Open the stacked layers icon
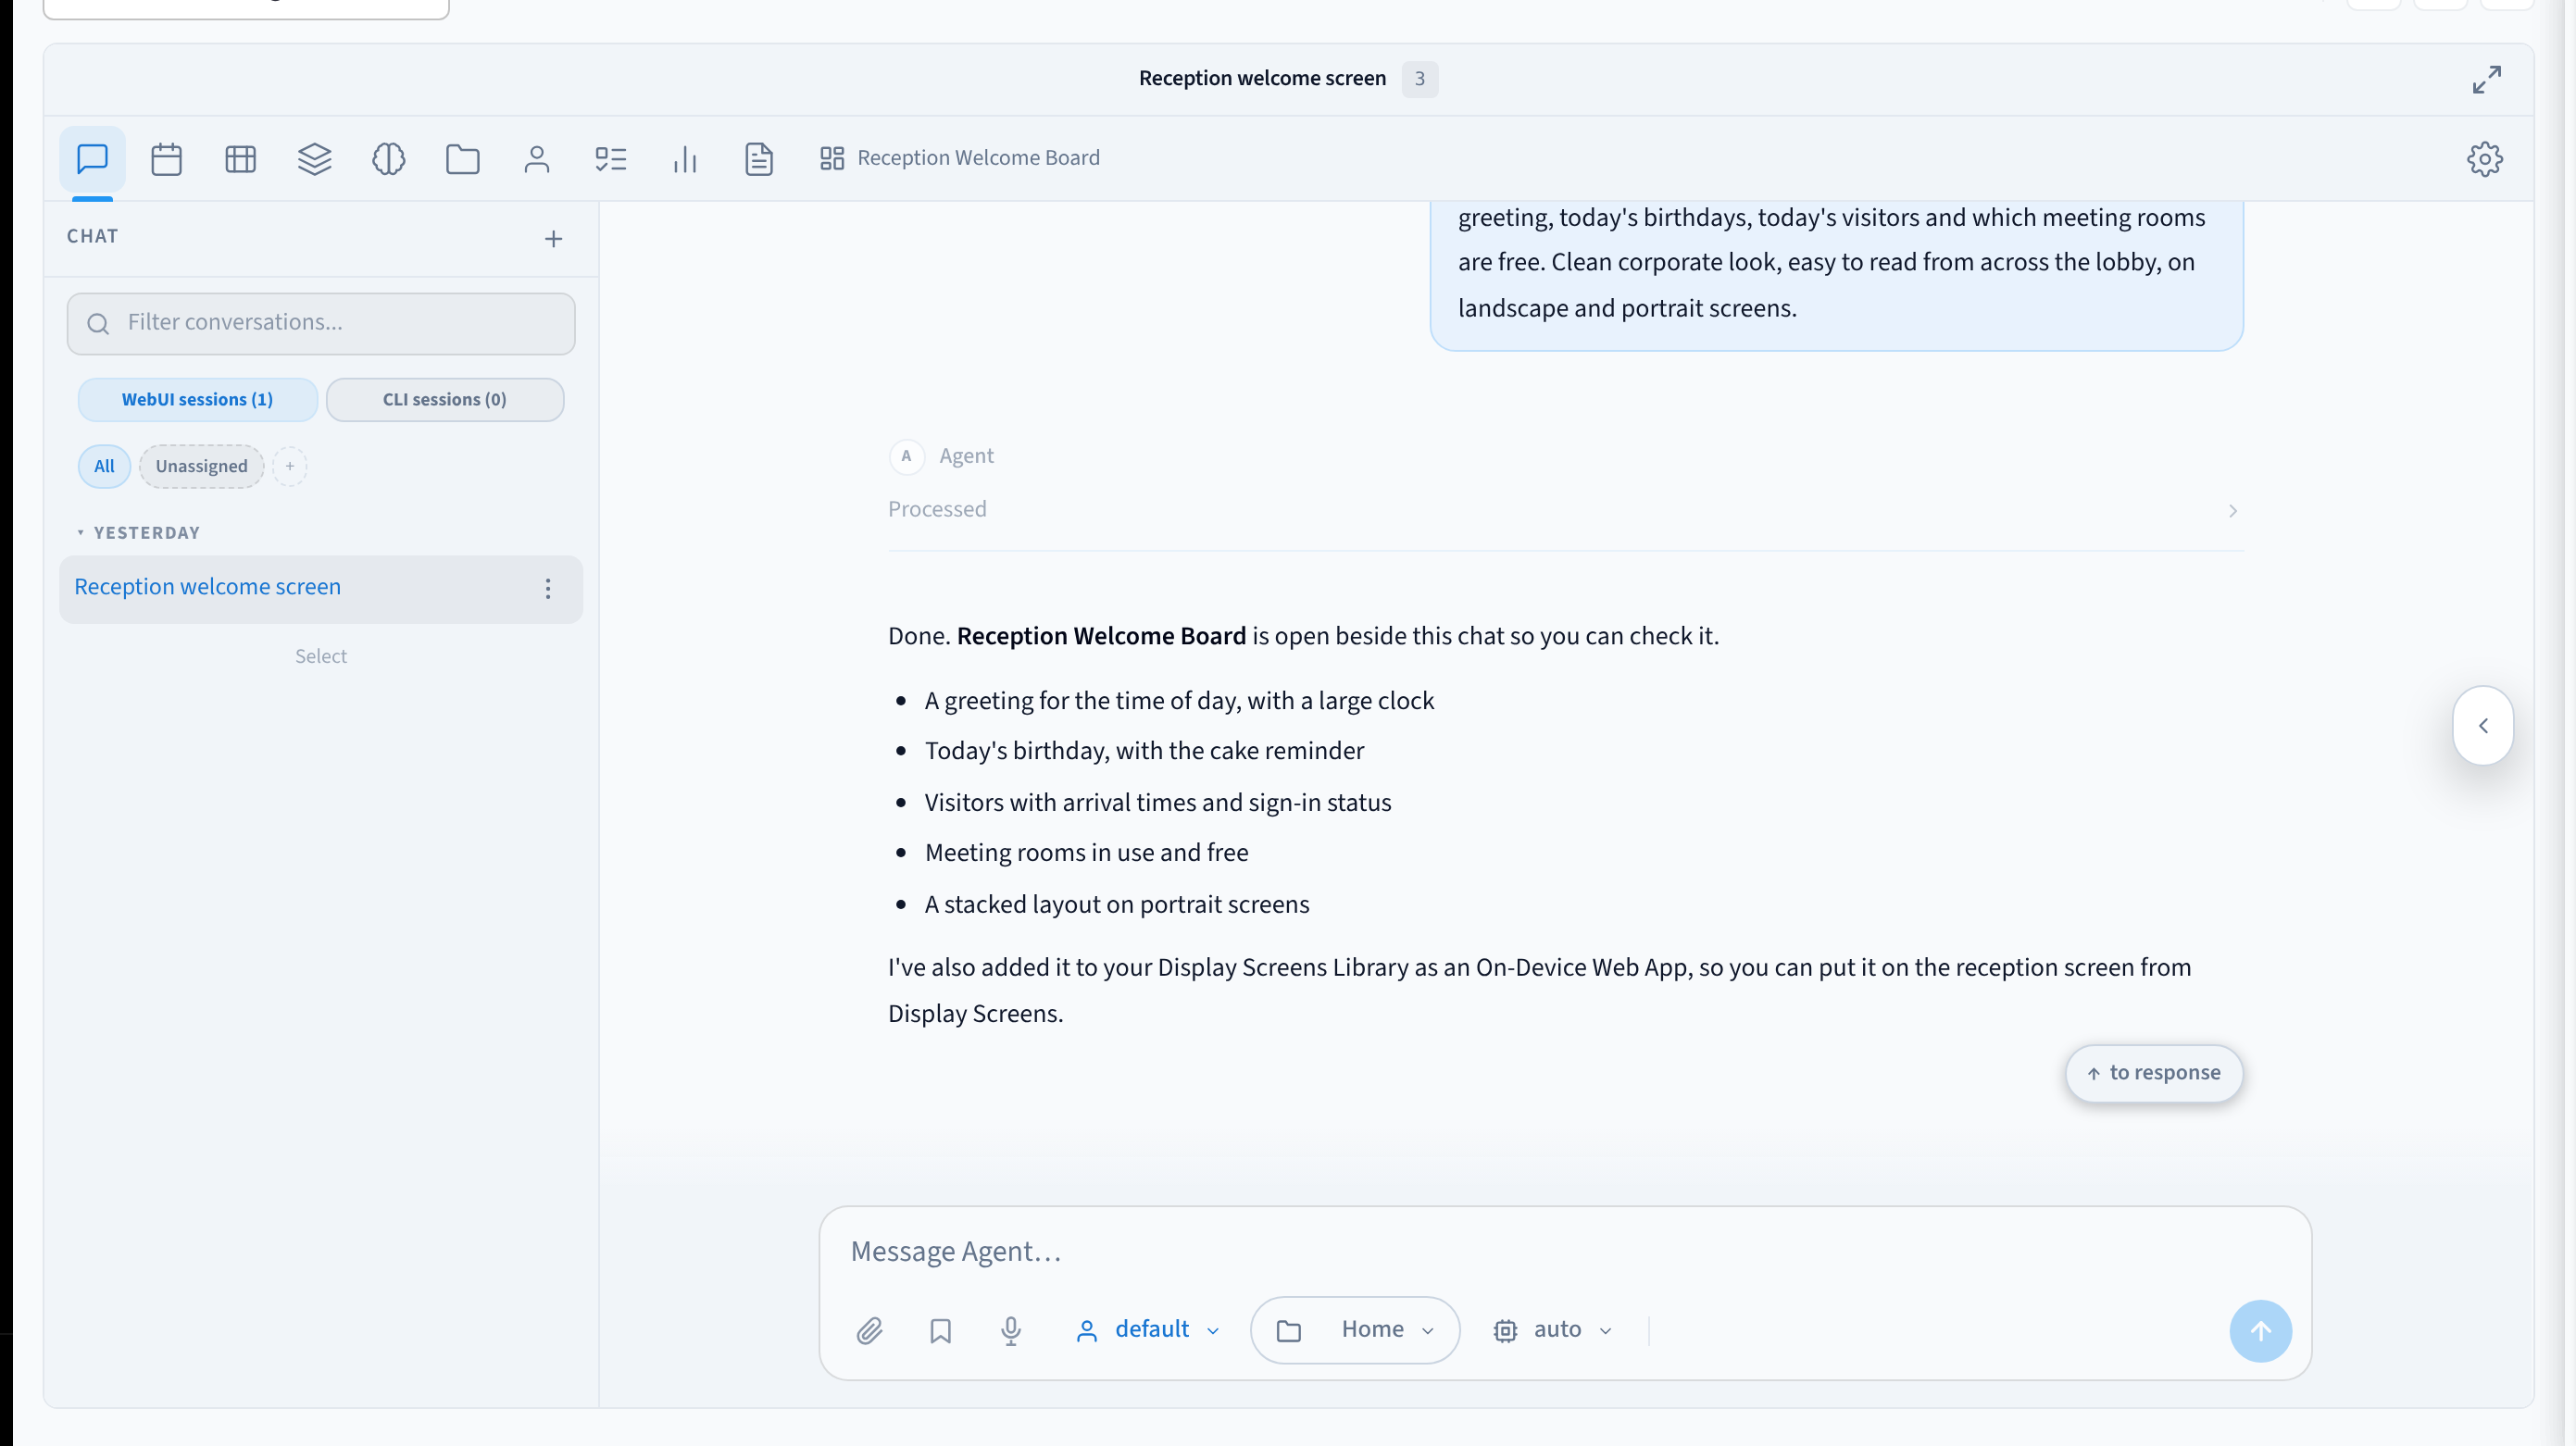2576x1446 pixels. click(x=315, y=158)
